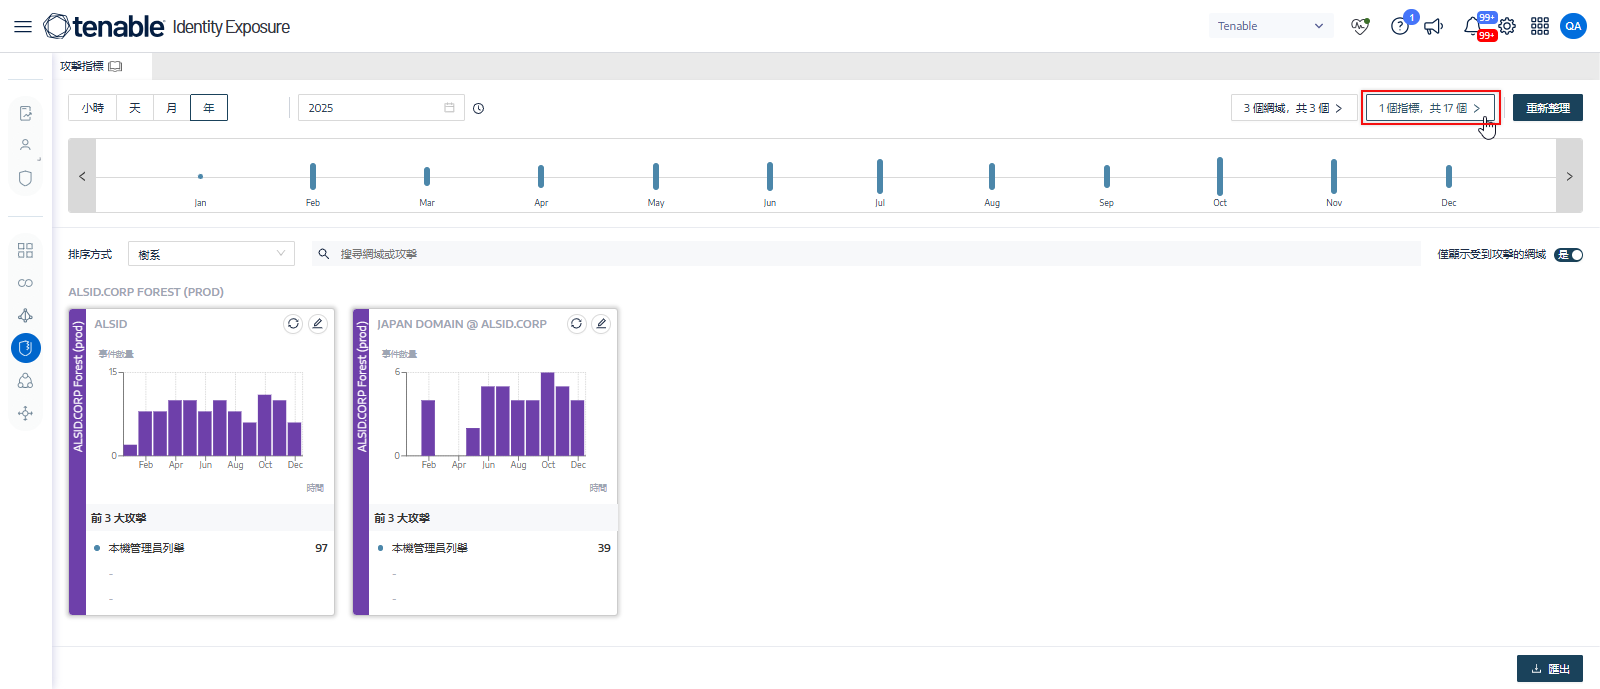The height and width of the screenshot is (689, 1600).
Task: Toggle show only attacked domains switch
Action: [x=1568, y=255]
